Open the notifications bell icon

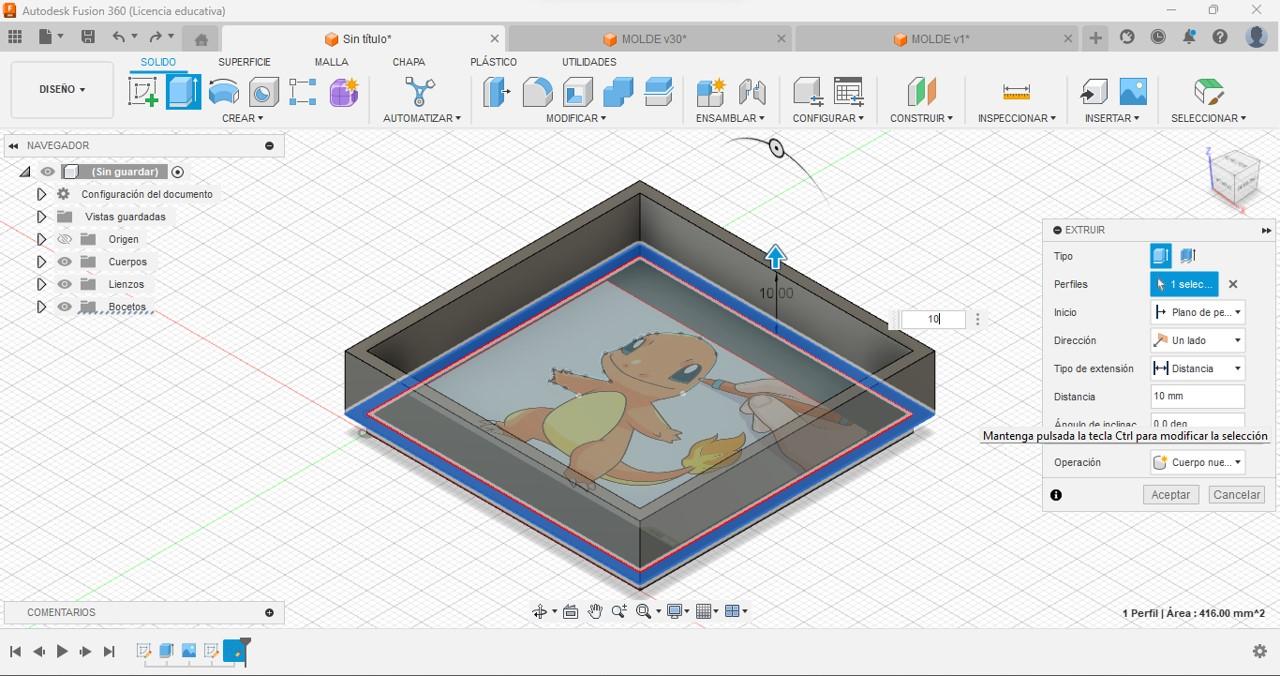pos(1189,37)
